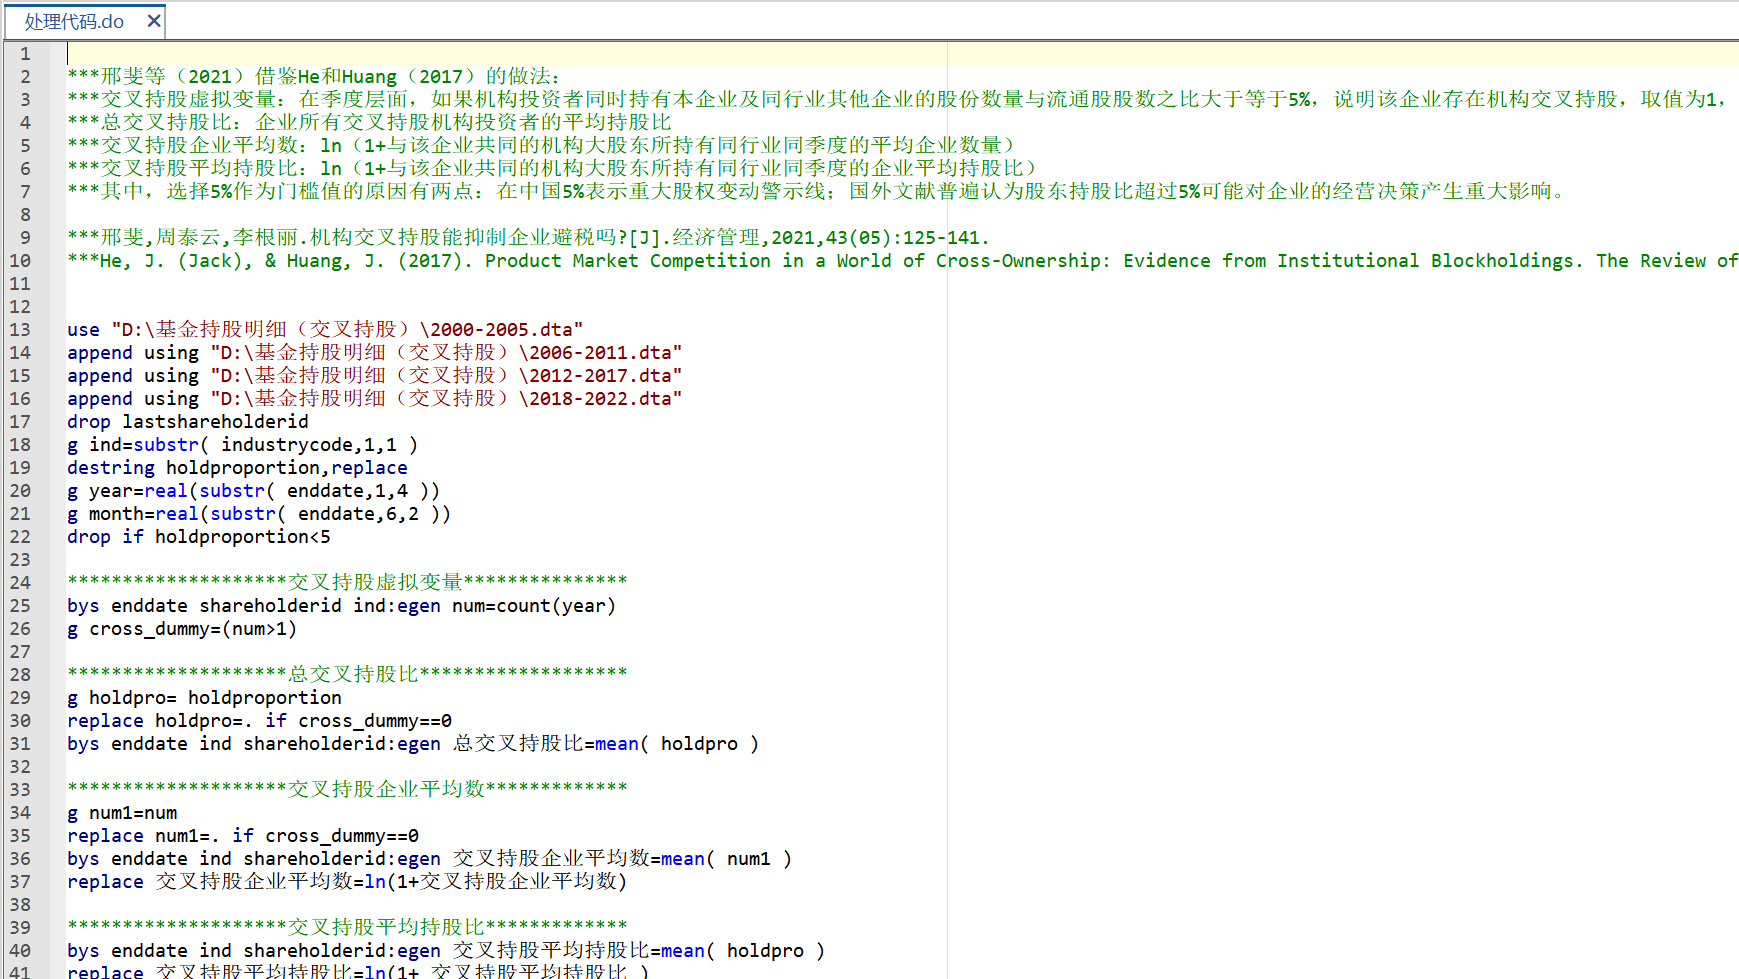Click line number 13 in gutter
The image size is (1739, 979).
coord(21,330)
